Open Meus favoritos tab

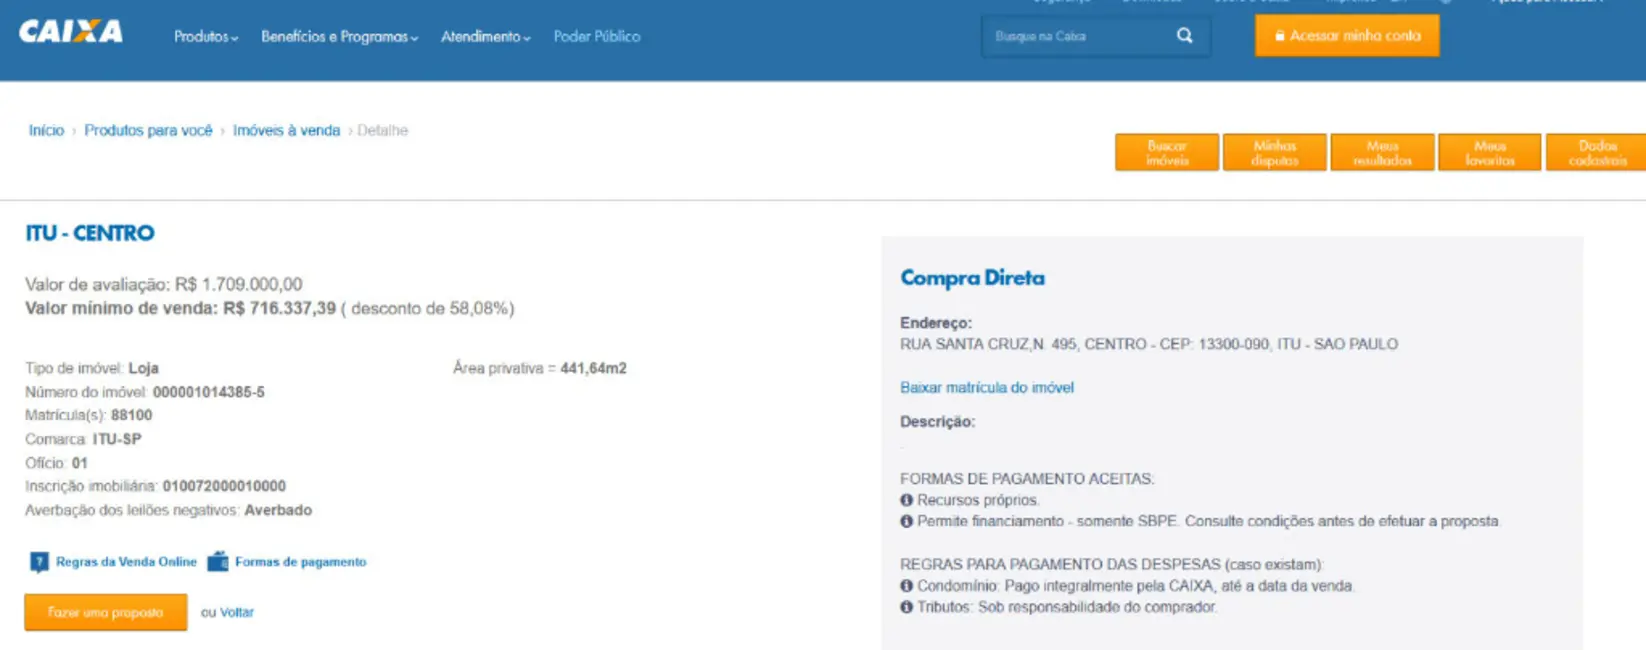[1489, 153]
